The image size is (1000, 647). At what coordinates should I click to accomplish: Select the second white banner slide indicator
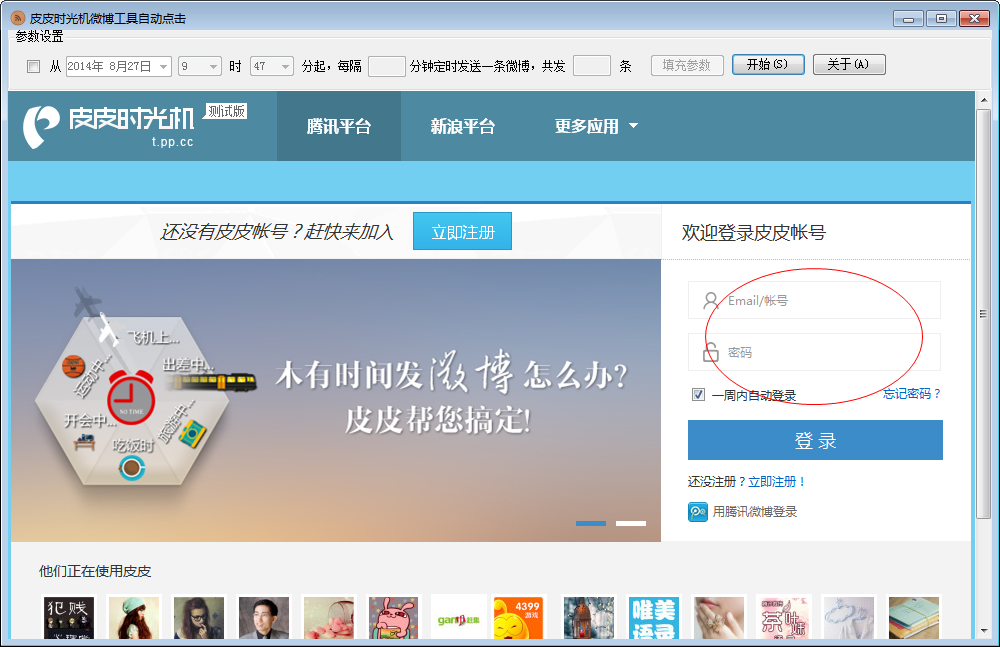click(x=631, y=523)
